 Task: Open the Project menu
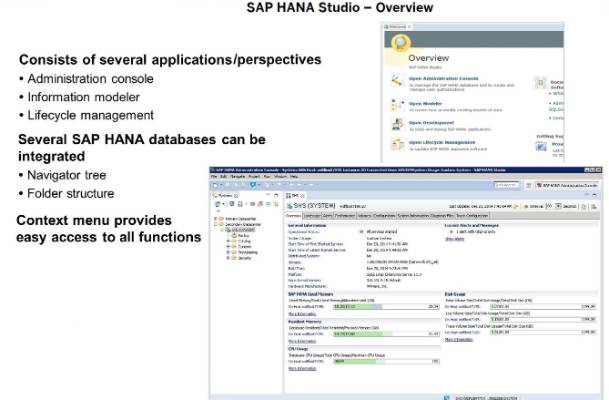point(254,177)
